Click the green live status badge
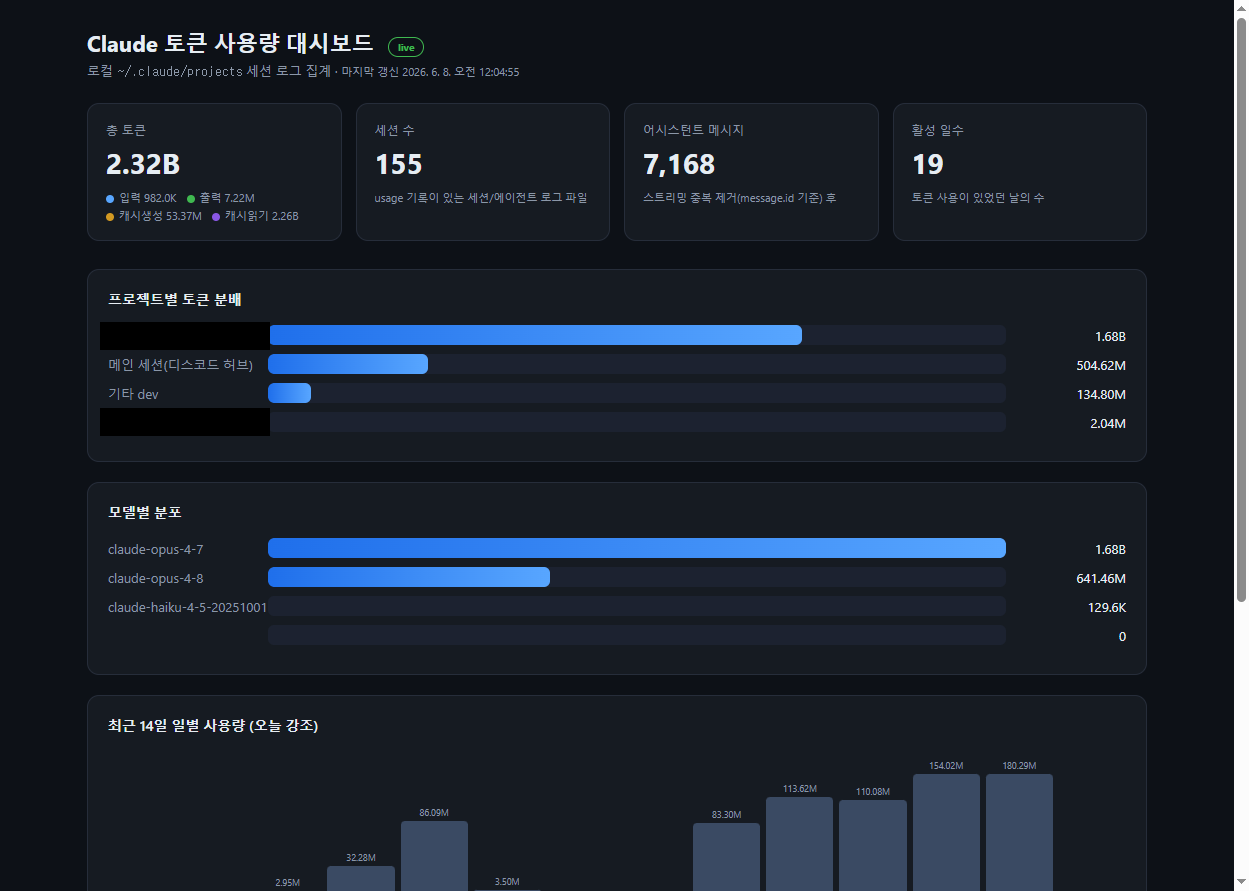 pyautogui.click(x=406, y=47)
